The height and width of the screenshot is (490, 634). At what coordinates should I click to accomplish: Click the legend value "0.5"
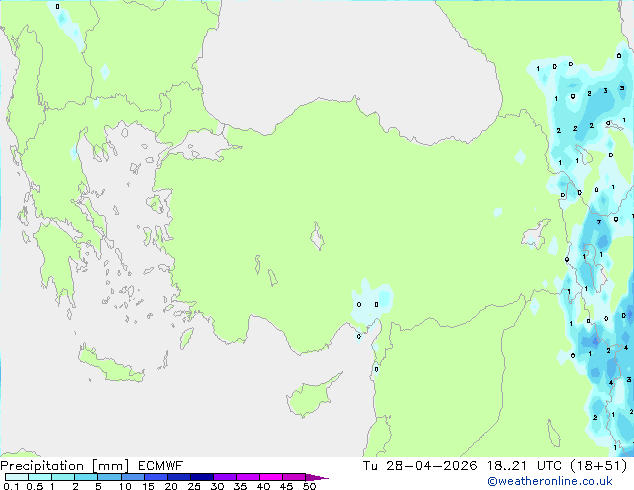click(35, 486)
